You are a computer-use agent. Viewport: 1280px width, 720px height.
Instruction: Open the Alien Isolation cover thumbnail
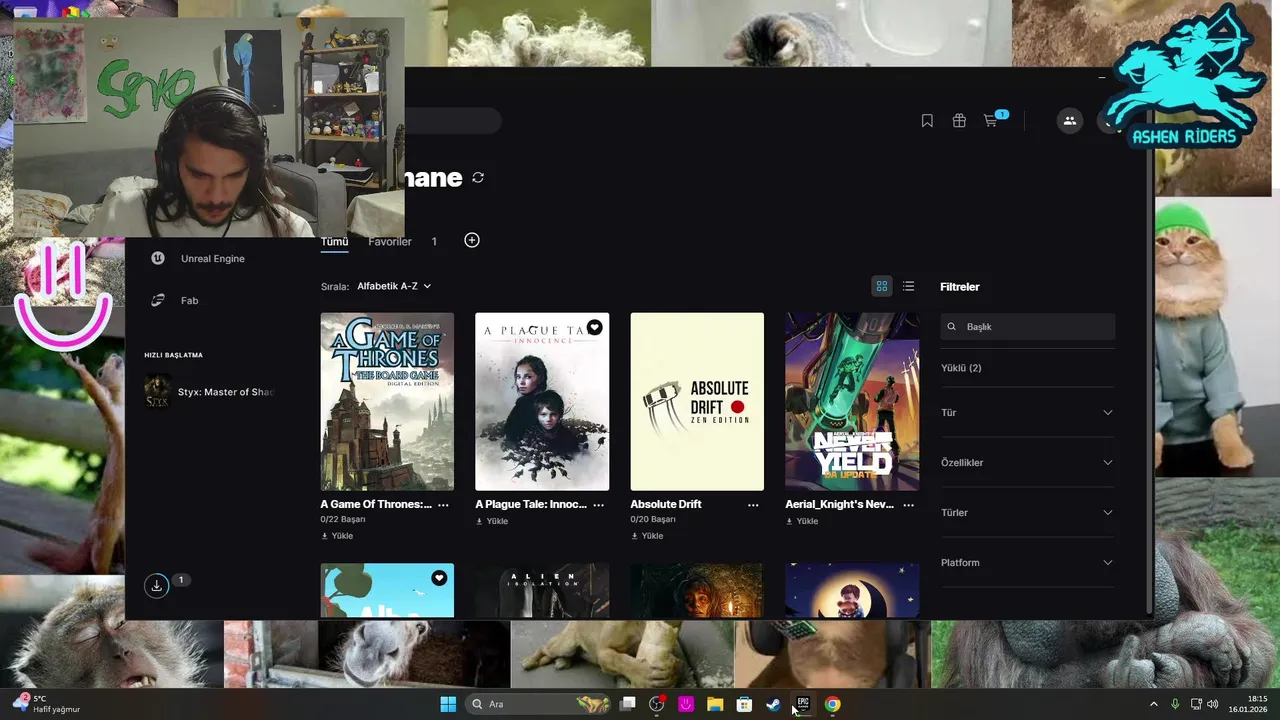(542, 591)
